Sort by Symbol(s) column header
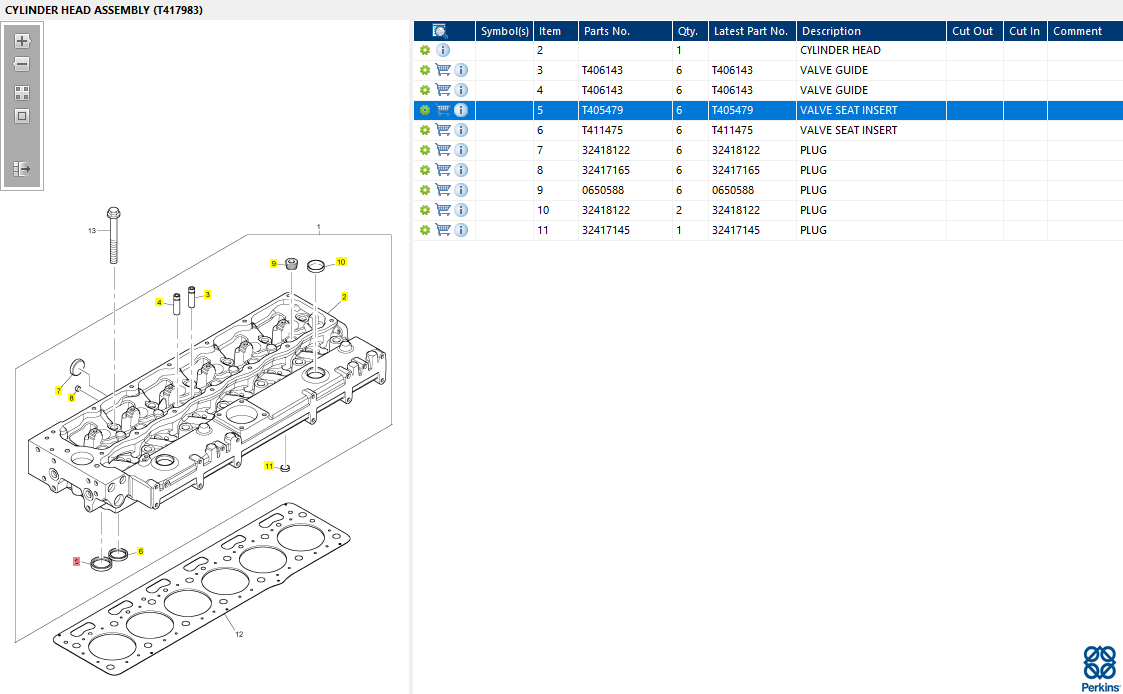 point(504,31)
